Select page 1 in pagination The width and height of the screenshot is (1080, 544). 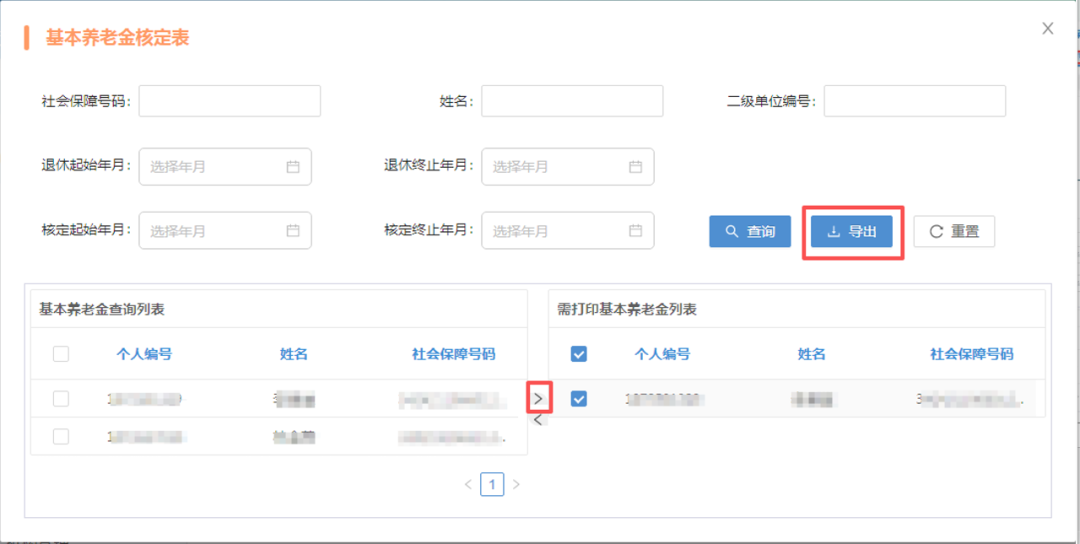pyautogui.click(x=492, y=484)
